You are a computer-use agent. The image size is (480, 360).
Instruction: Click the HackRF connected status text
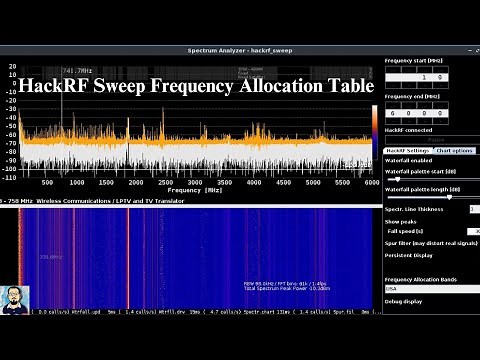coord(408,130)
